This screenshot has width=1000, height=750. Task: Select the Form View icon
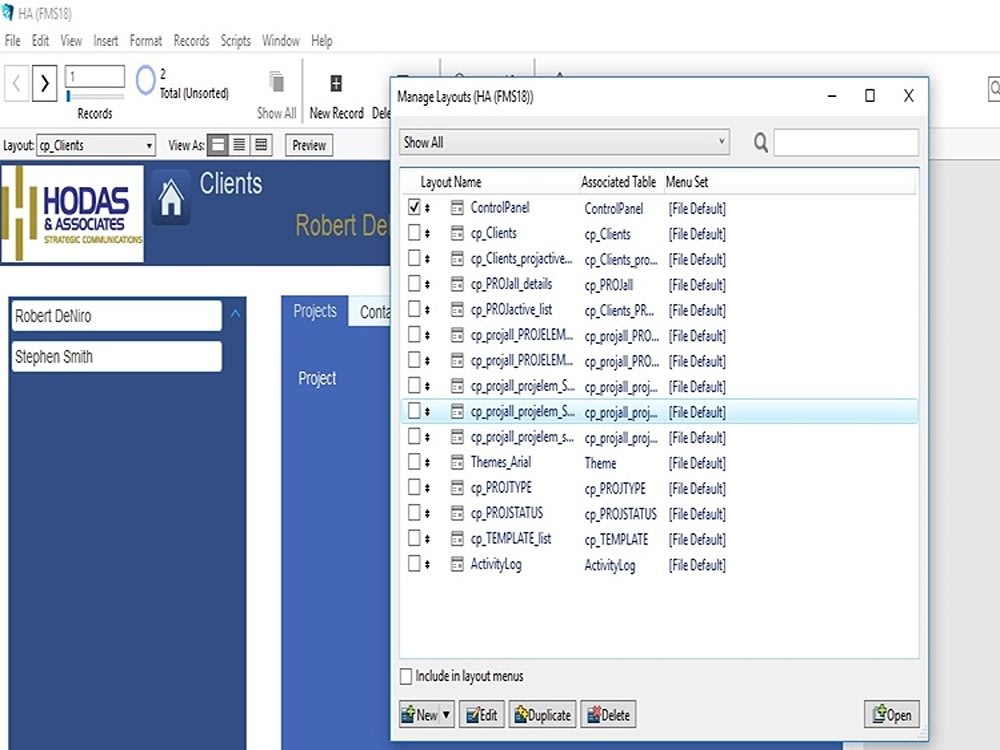click(x=216, y=145)
